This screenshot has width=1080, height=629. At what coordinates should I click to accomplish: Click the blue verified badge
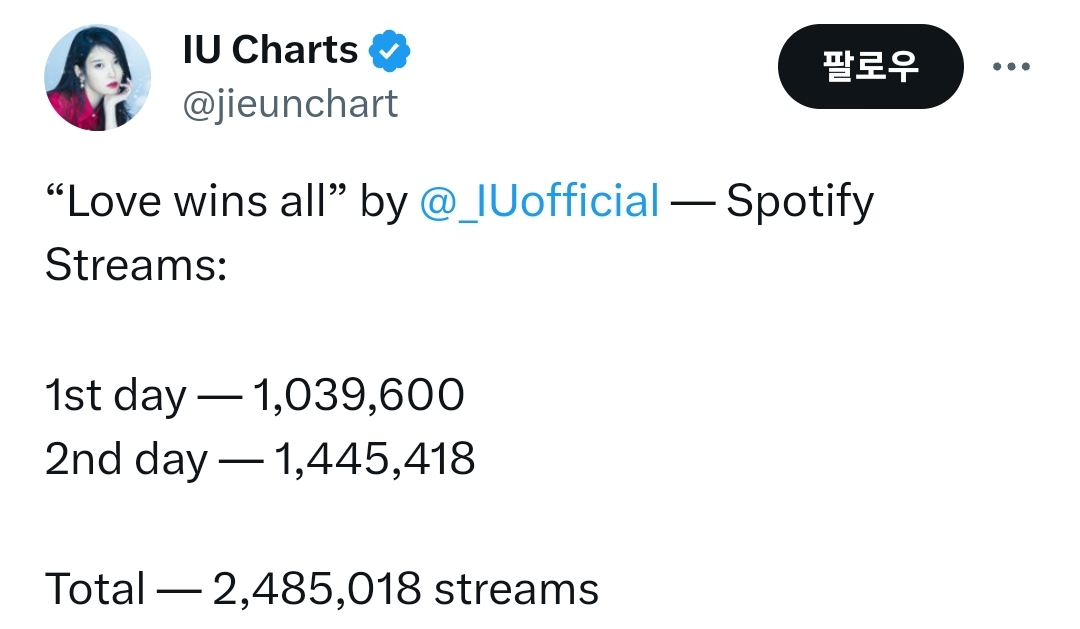[390, 51]
